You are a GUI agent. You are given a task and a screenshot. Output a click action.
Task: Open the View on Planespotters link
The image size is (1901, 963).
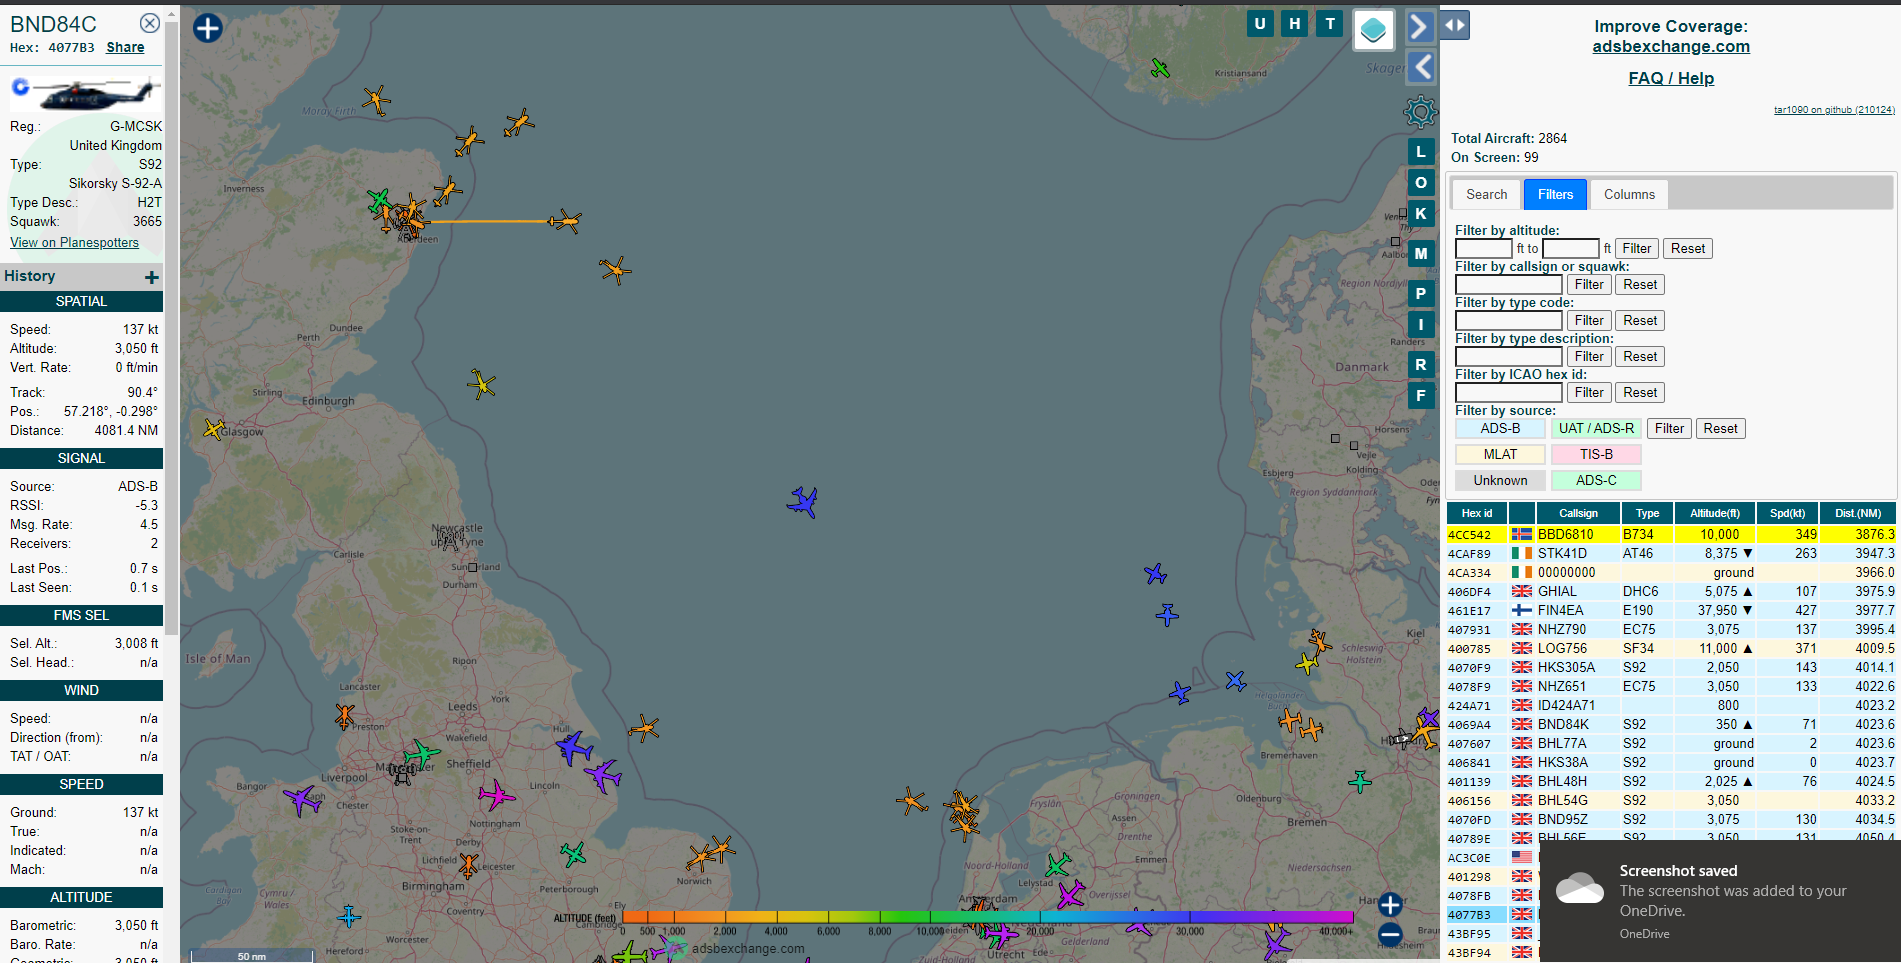click(75, 242)
